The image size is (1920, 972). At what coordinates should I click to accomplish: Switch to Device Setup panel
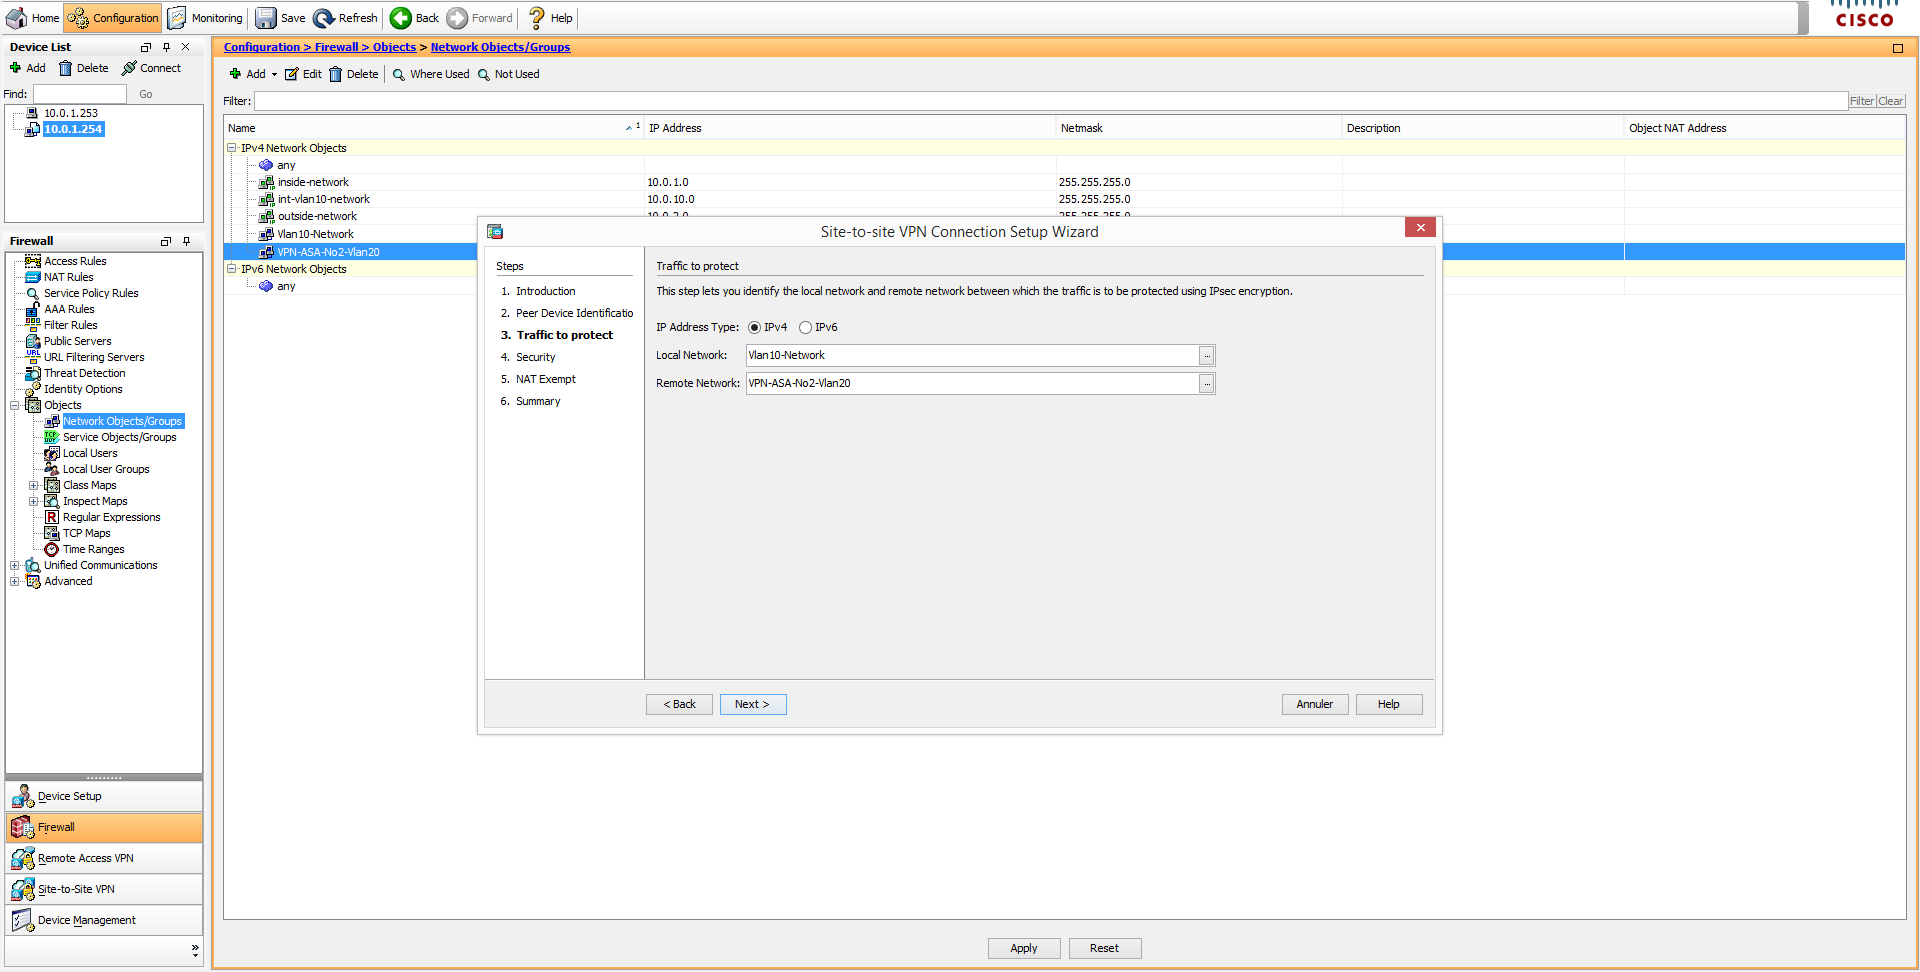104,797
